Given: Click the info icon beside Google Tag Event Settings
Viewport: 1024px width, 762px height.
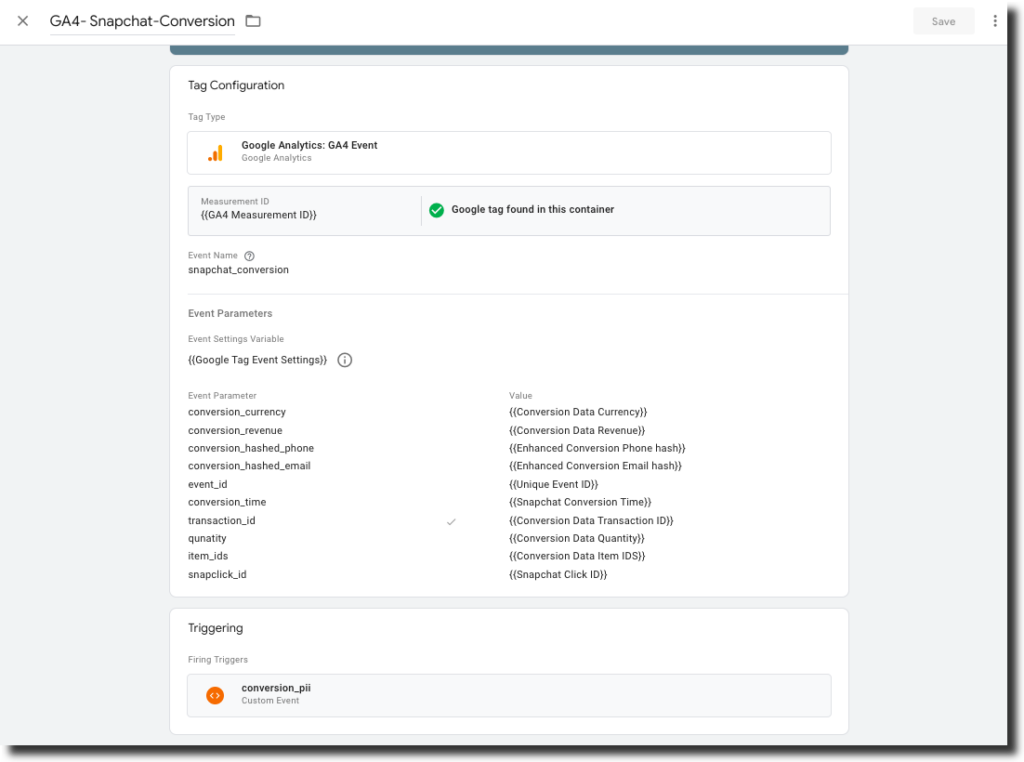Looking at the screenshot, I should 344,359.
